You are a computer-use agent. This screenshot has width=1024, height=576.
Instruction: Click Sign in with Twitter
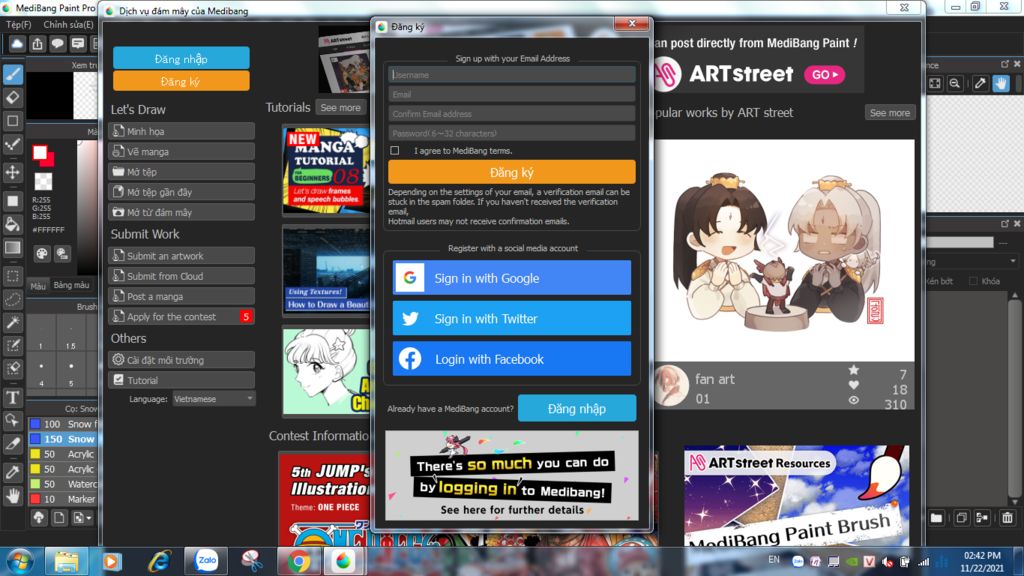pos(511,318)
